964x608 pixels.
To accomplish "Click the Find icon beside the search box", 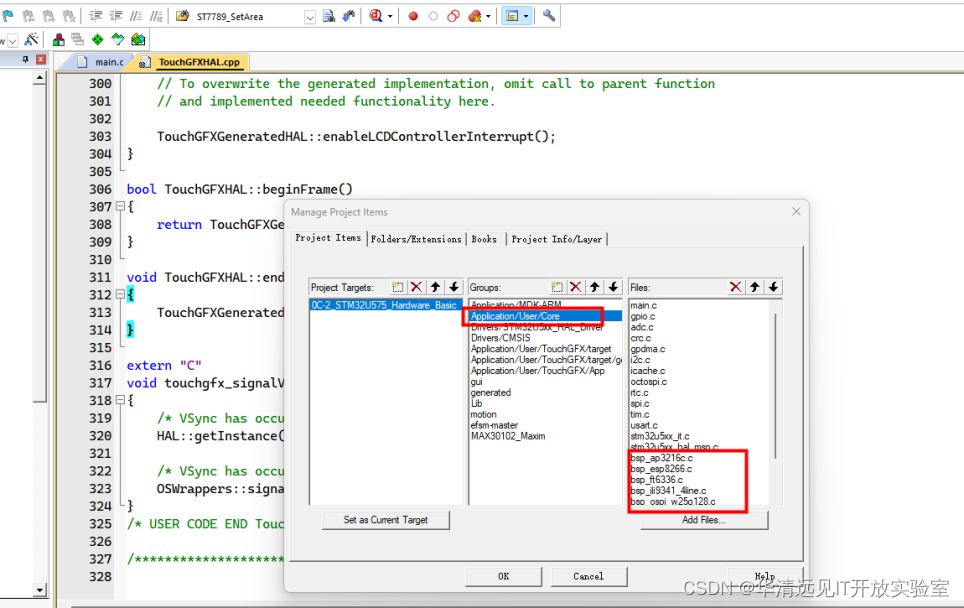I will pyautogui.click(x=329, y=16).
